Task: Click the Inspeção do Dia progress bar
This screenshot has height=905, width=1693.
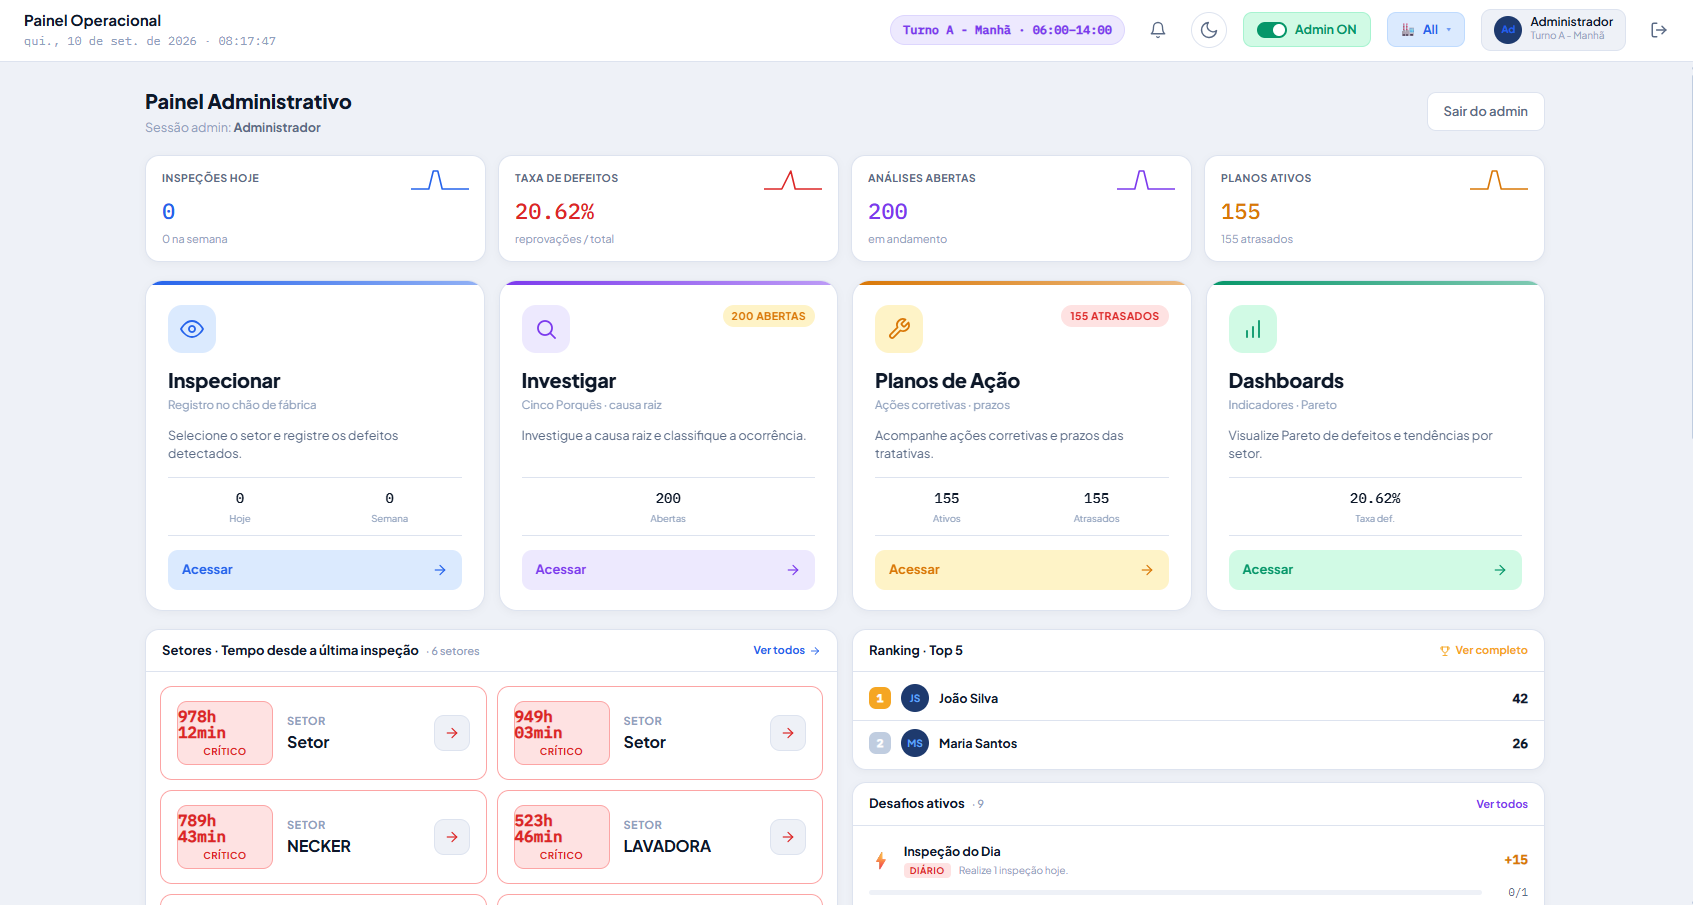Action: click(x=1176, y=892)
